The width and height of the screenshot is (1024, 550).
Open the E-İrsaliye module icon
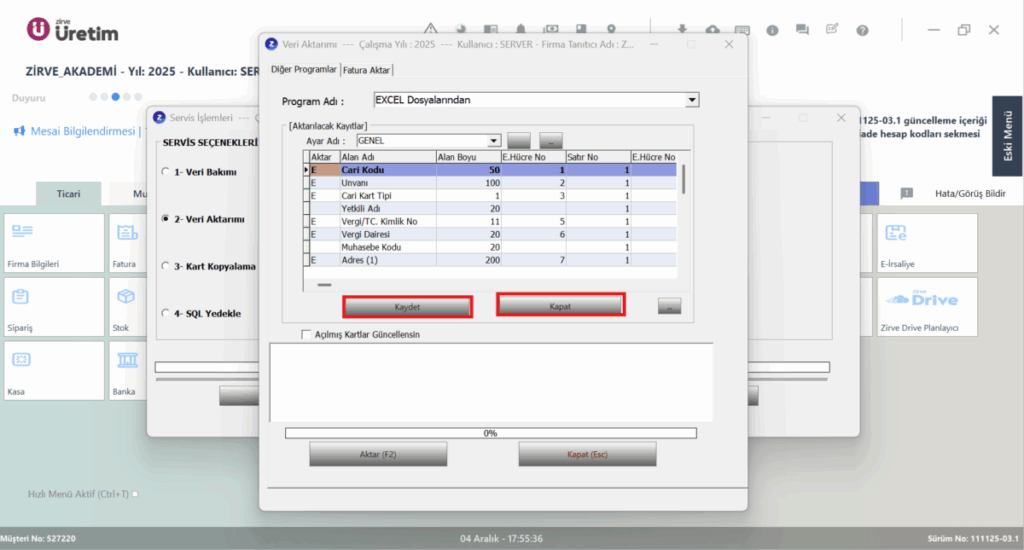click(x=895, y=233)
